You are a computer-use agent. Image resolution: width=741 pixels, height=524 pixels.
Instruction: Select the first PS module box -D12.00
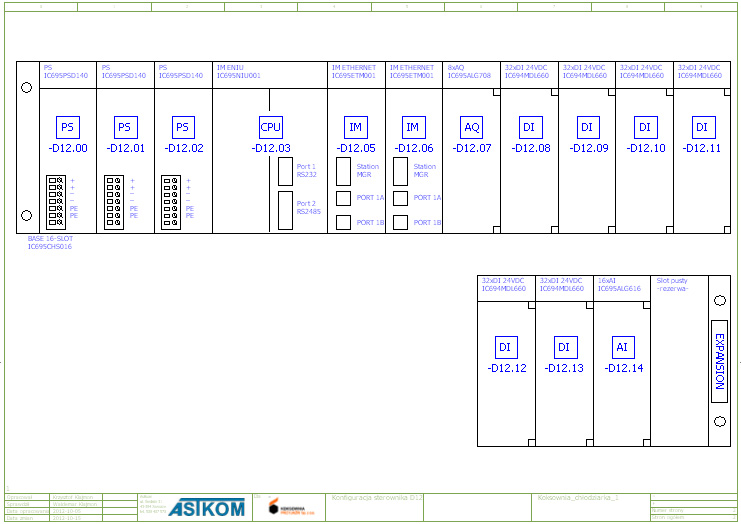click(x=67, y=127)
